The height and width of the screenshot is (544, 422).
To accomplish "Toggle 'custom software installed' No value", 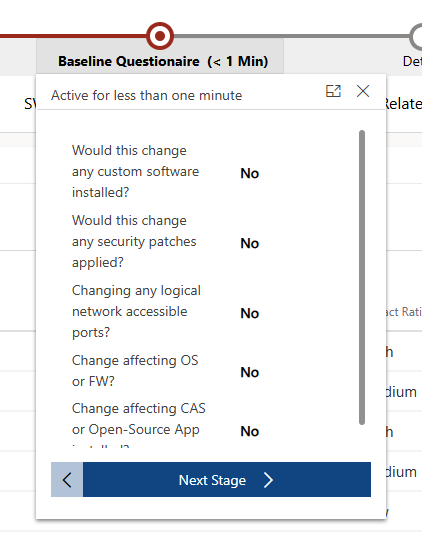I will tap(250, 173).
